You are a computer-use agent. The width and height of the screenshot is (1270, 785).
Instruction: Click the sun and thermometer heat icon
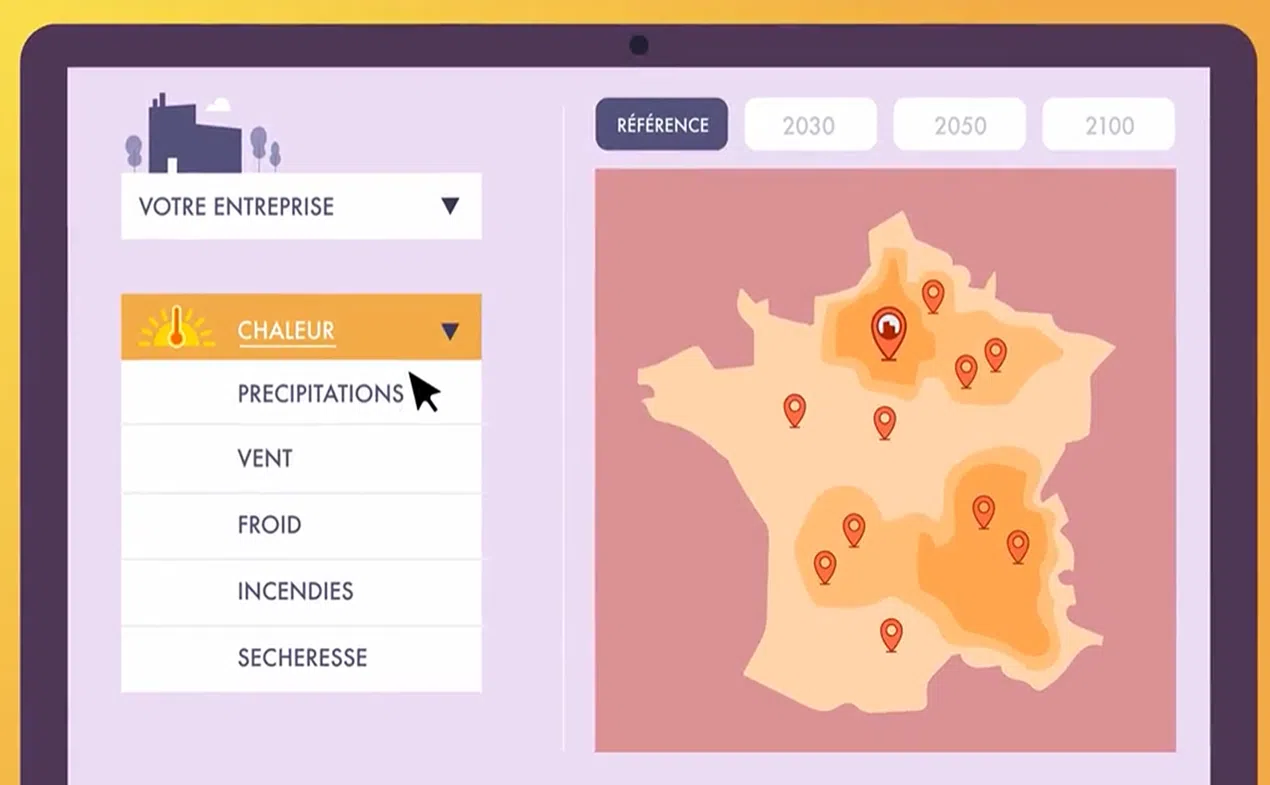click(x=177, y=328)
